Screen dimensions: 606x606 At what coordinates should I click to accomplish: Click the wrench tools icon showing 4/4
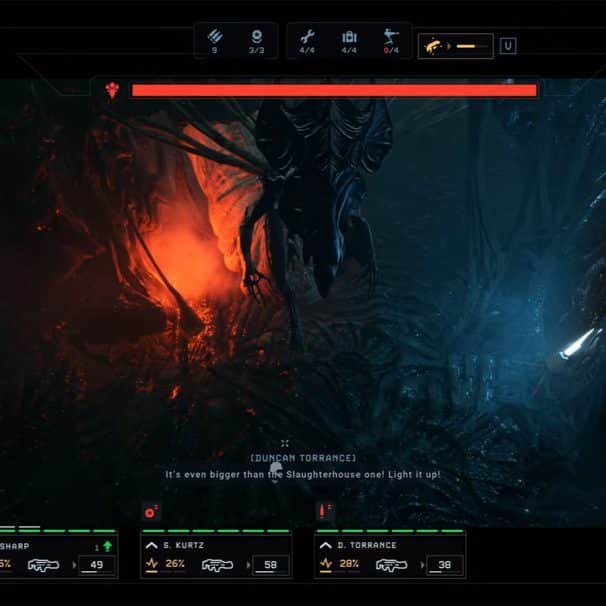click(x=307, y=37)
